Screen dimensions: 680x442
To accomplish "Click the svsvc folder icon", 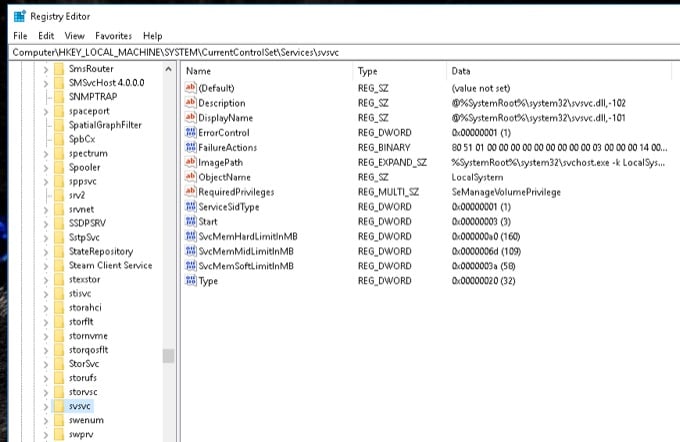I will [59, 406].
